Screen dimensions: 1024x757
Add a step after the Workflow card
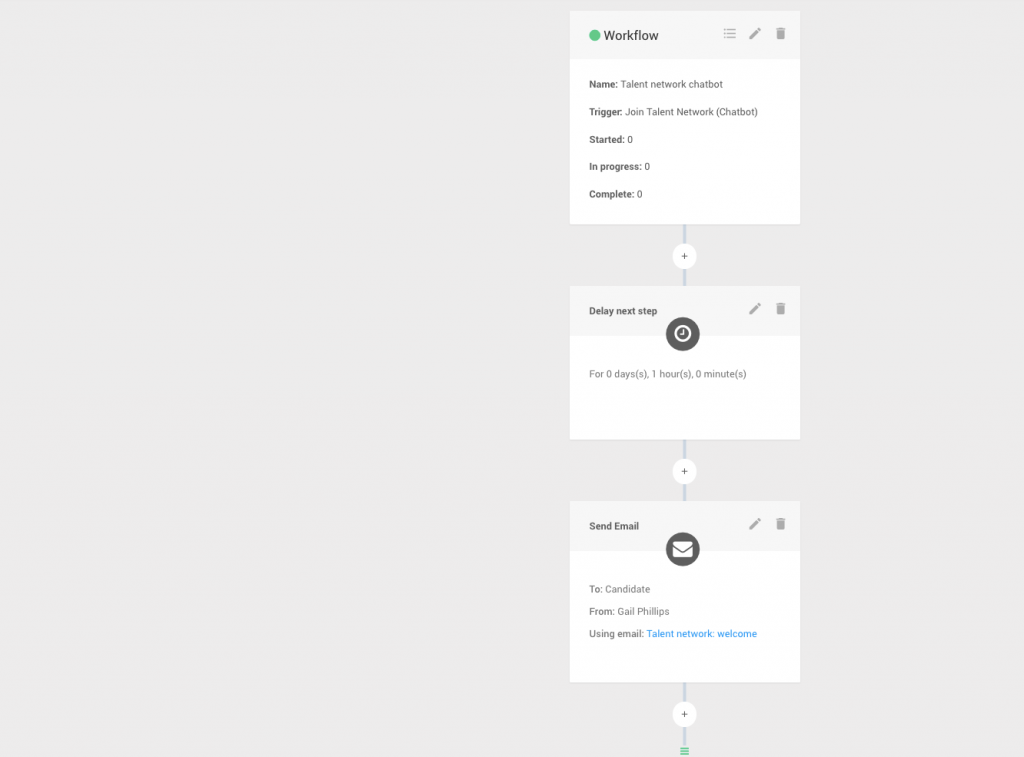pos(684,256)
